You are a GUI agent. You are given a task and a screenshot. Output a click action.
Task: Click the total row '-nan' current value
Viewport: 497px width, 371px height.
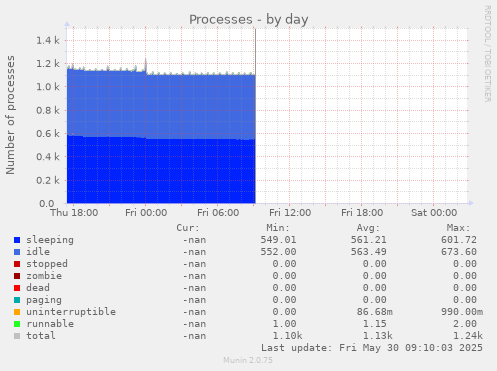(194, 336)
